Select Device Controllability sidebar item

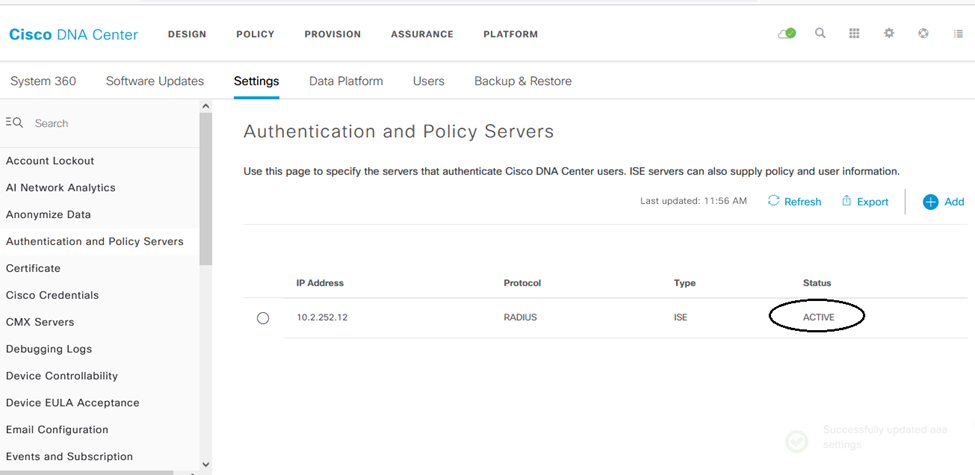(x=62, y=376)
